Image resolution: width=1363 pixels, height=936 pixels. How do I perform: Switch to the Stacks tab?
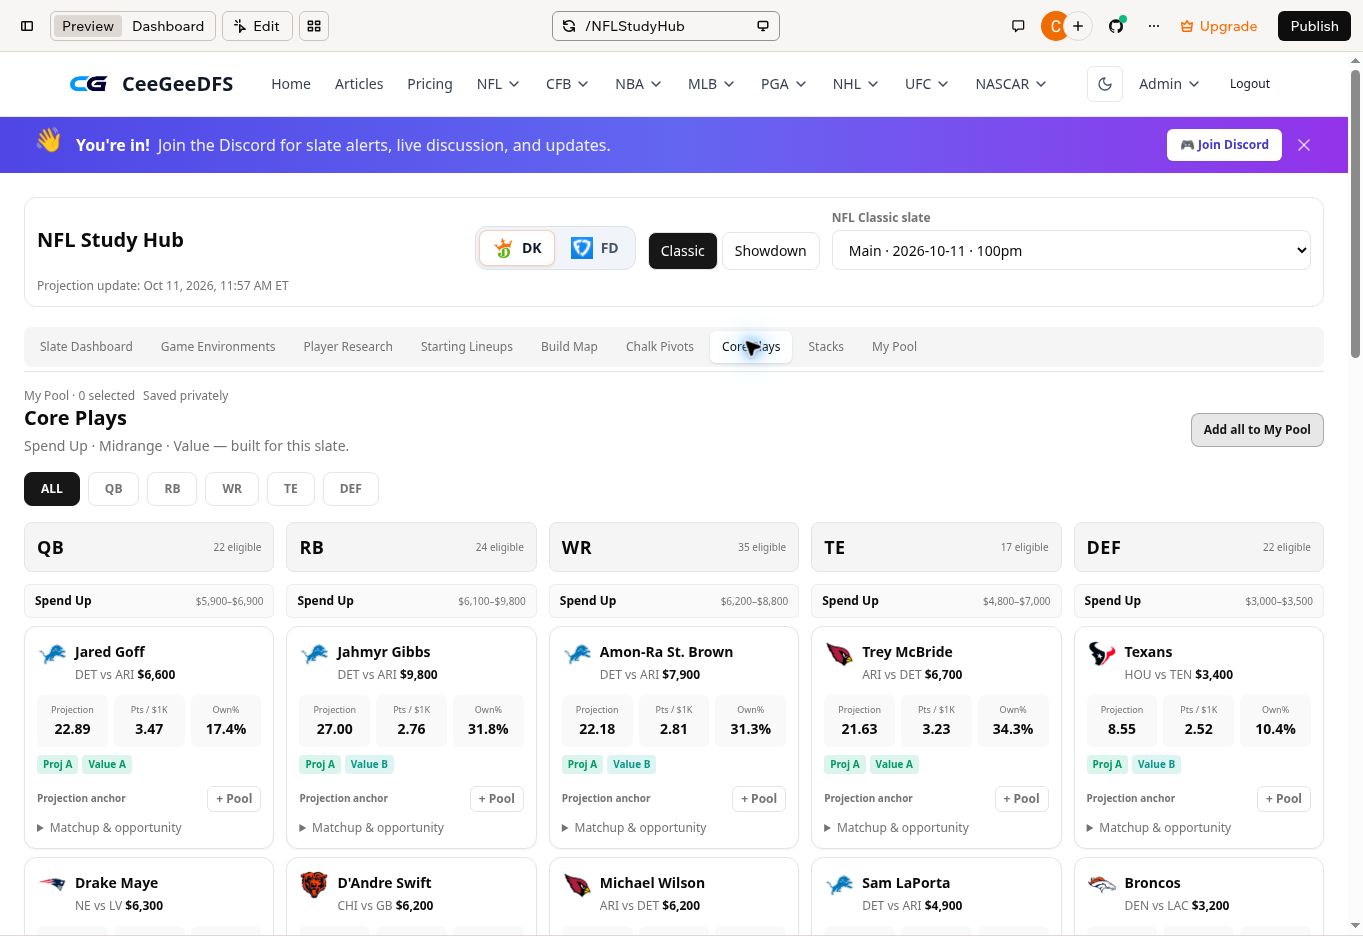click(826, 347)
